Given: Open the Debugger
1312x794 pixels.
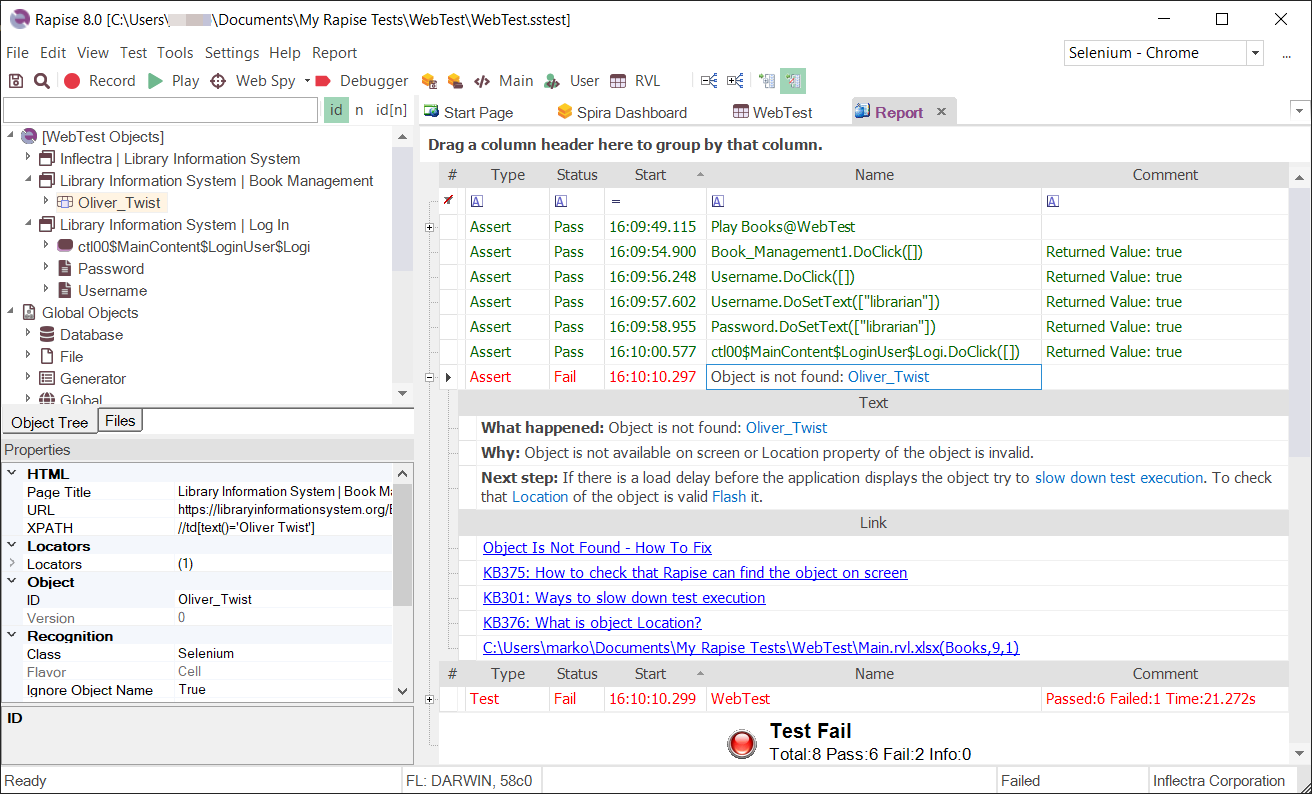Looking at the screenshot, I should pos(362,81).
